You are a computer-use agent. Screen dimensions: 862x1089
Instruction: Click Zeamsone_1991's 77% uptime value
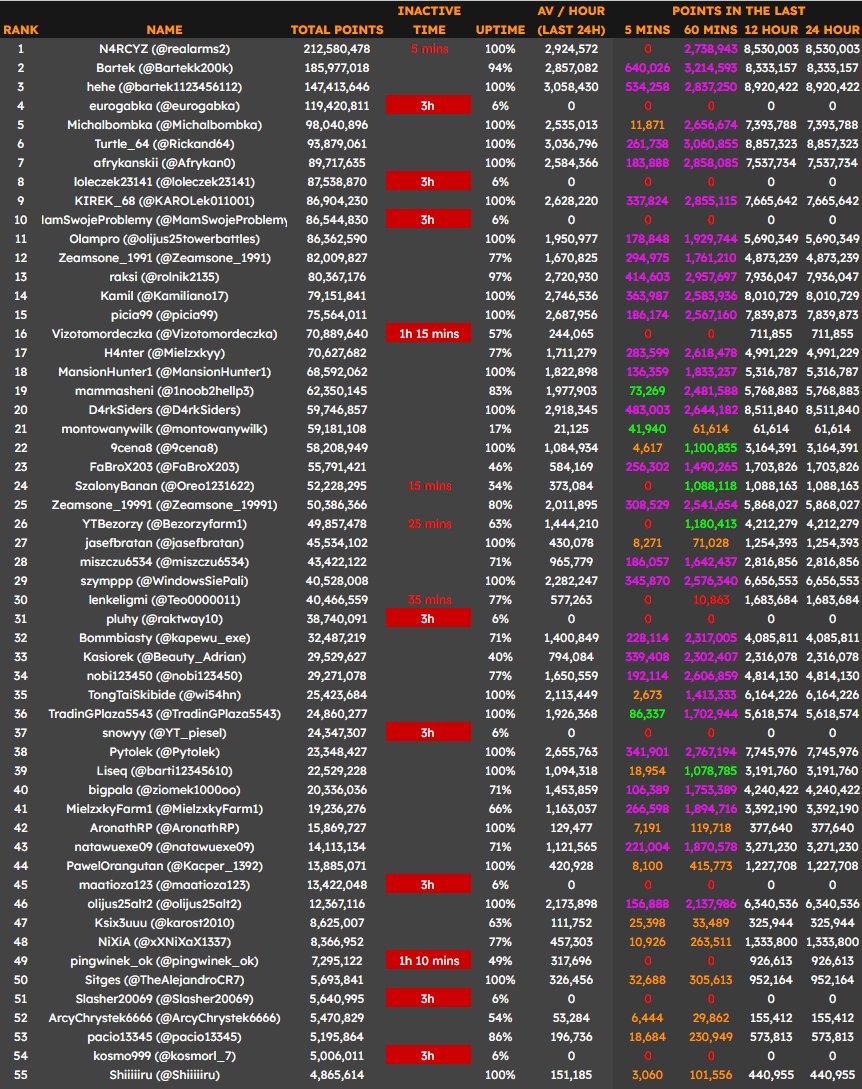click(x=500, y=258)
